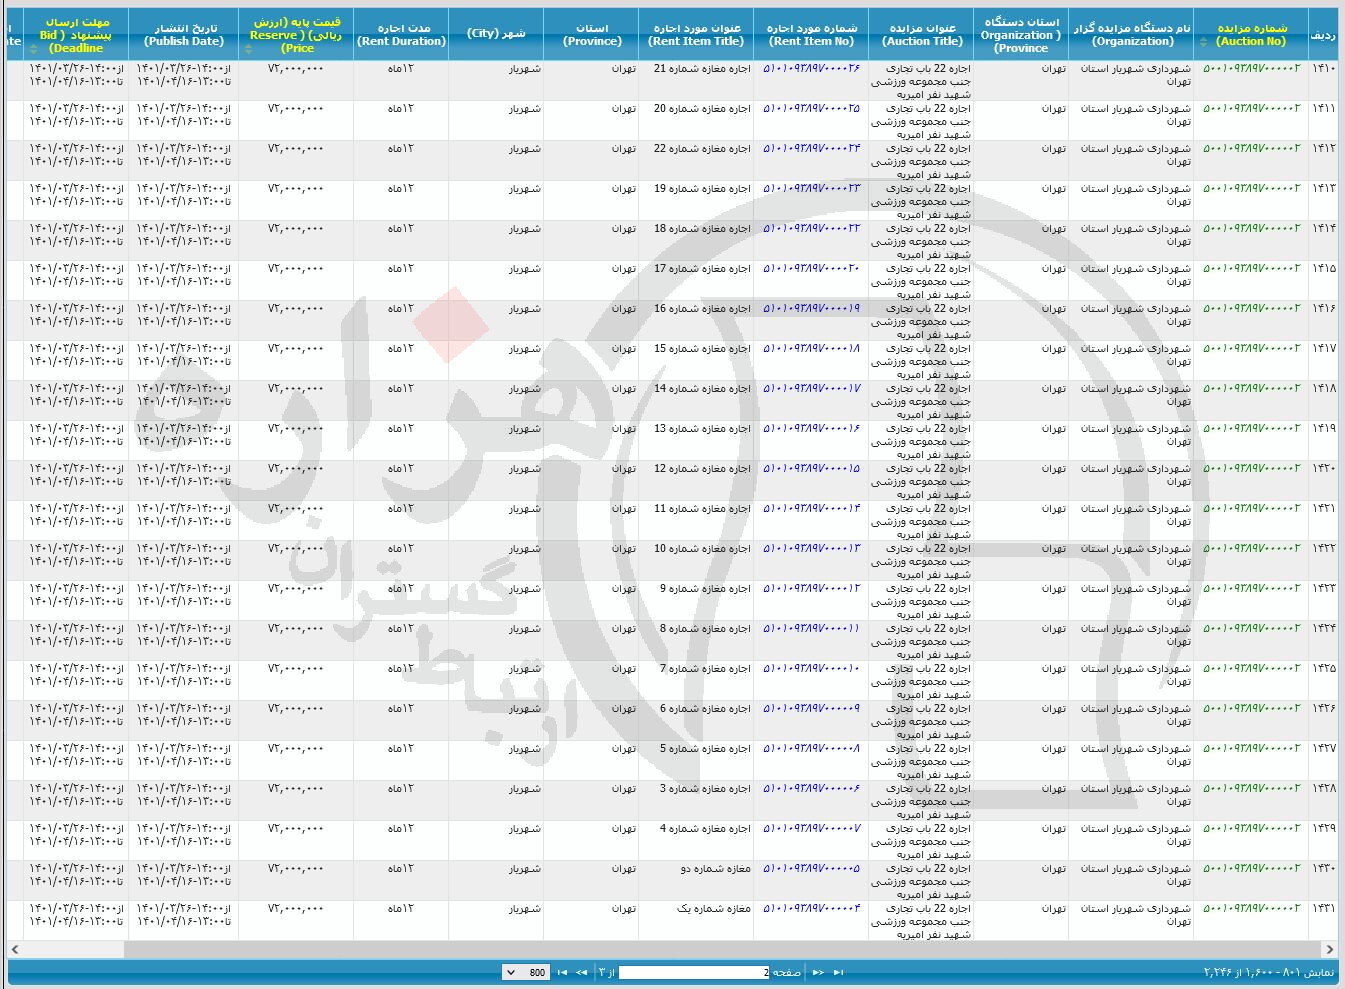The height and width of the screenshot is (989, 1345).
Task: Open rent item link for مغازه شماره یک
Action: (x=811, y=909)
